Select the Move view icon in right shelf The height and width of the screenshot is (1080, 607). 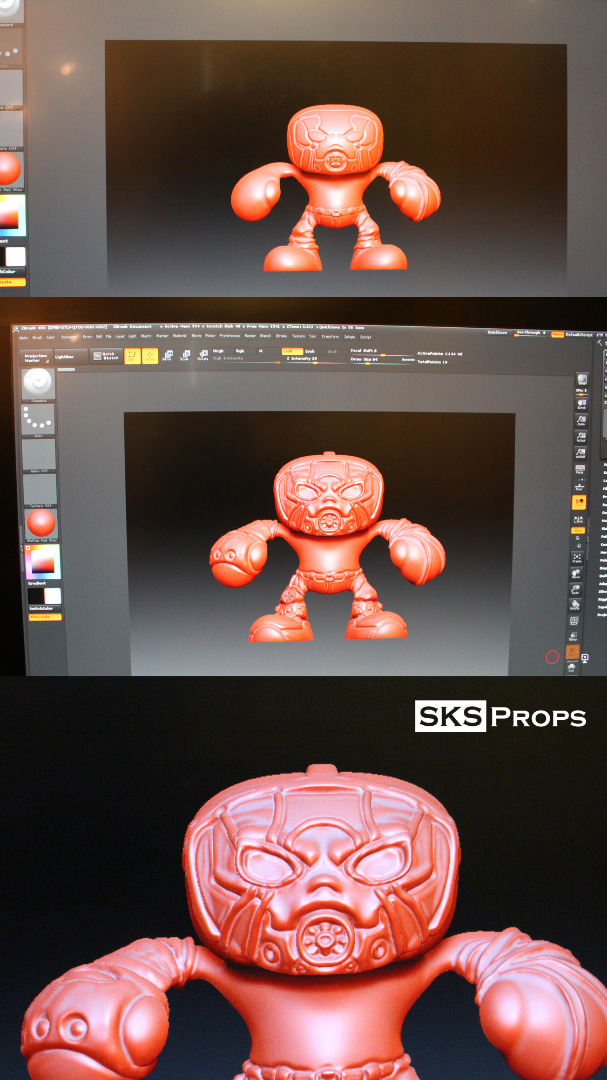[x=576, y=573]
